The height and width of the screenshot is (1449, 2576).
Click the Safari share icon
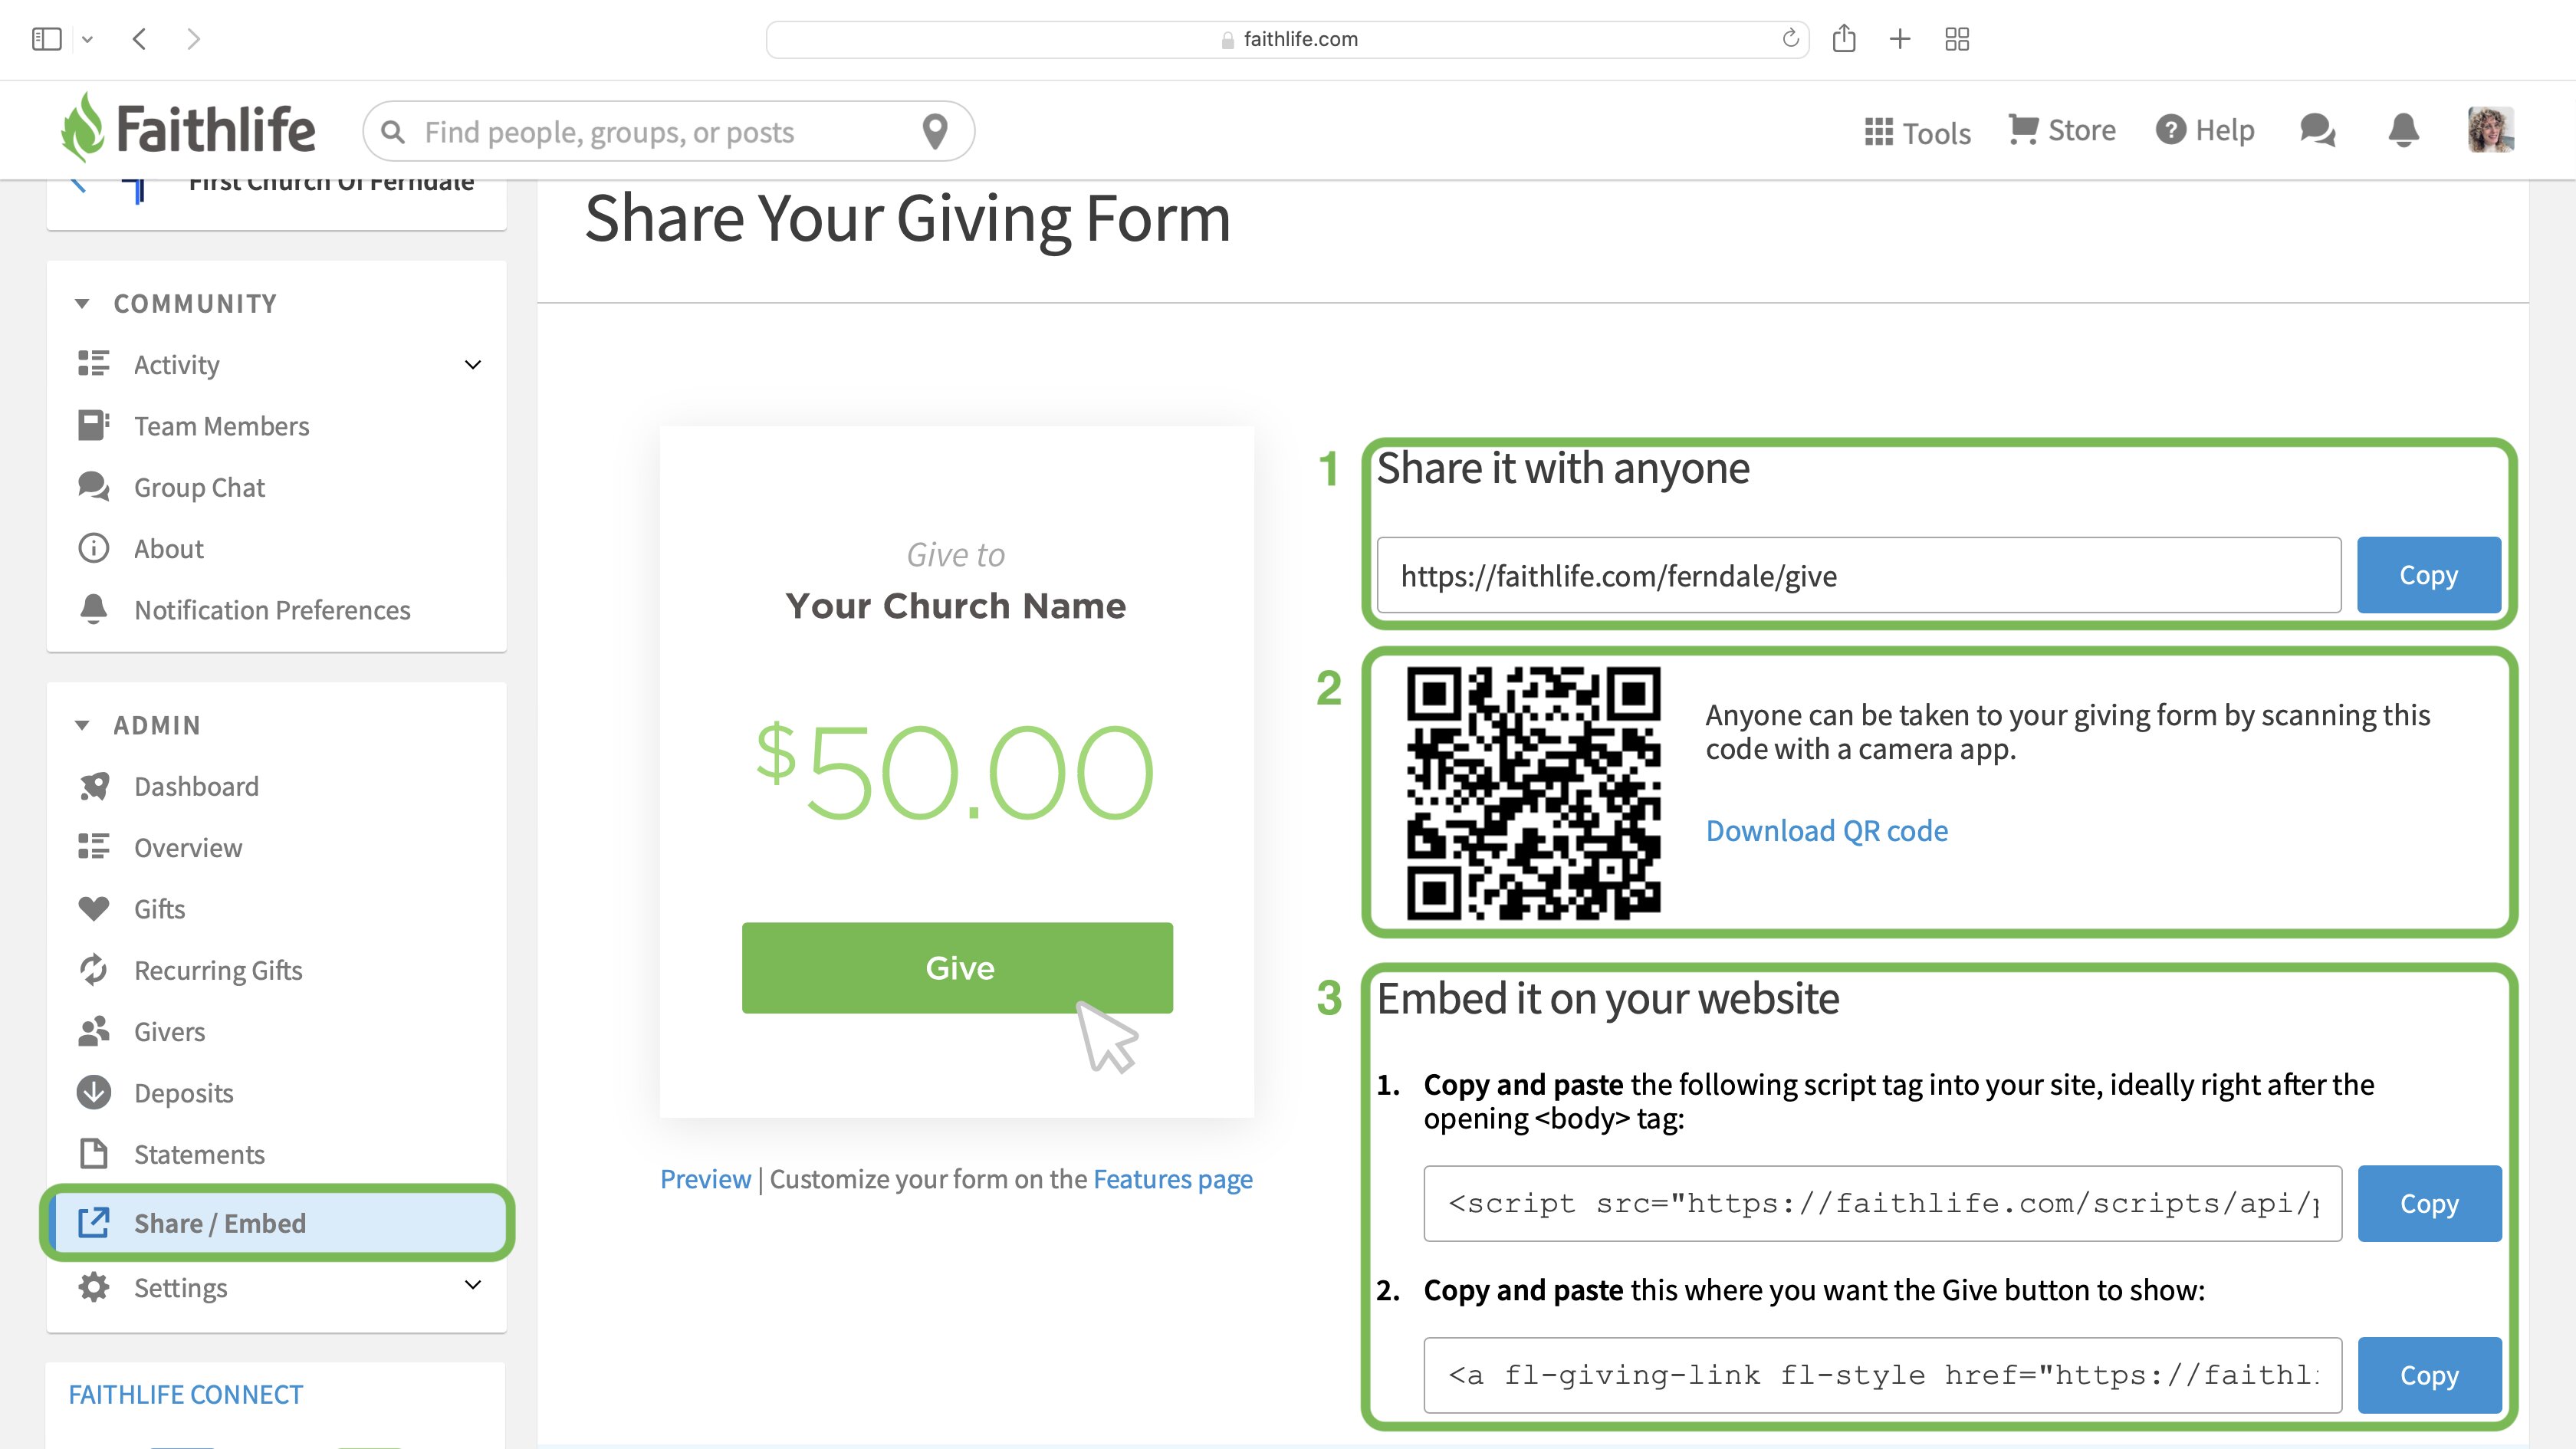[x=1844, y=39]
